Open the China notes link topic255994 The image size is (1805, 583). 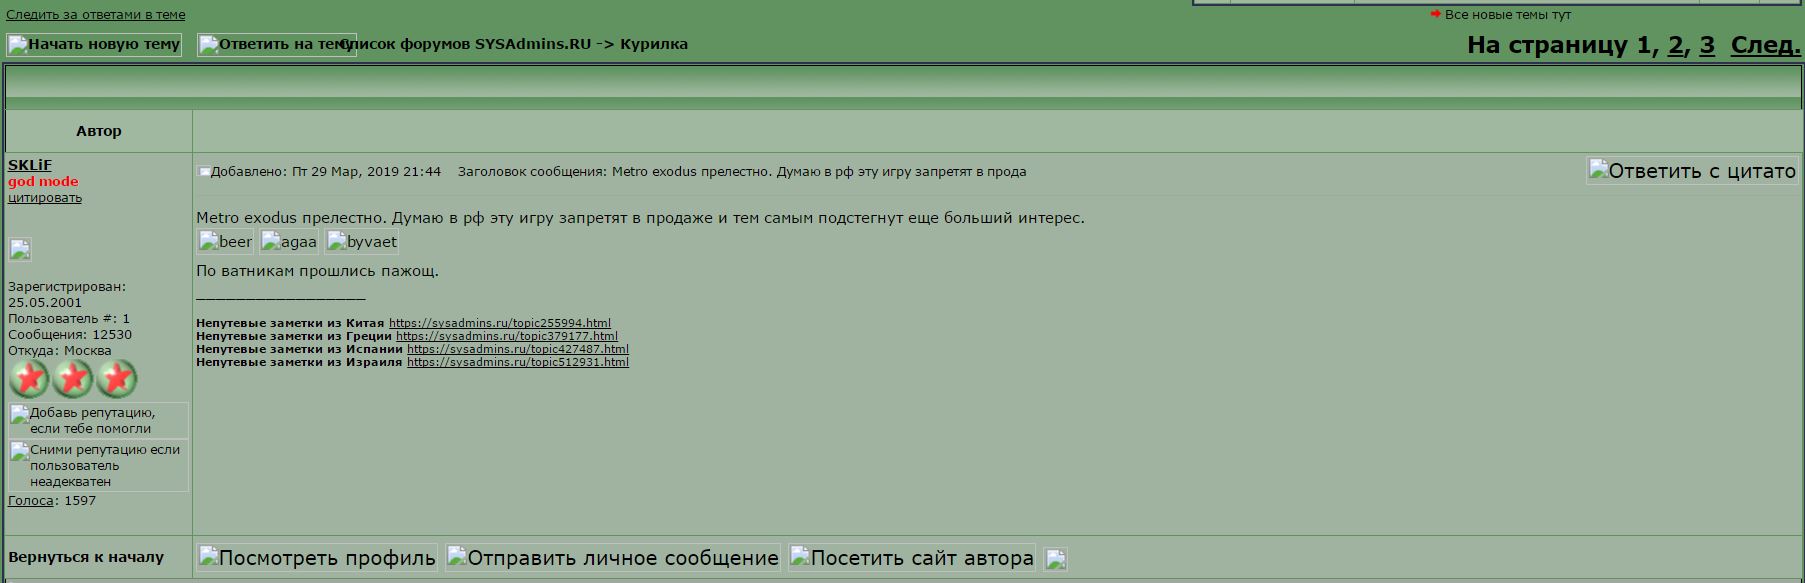click(500, 323)
